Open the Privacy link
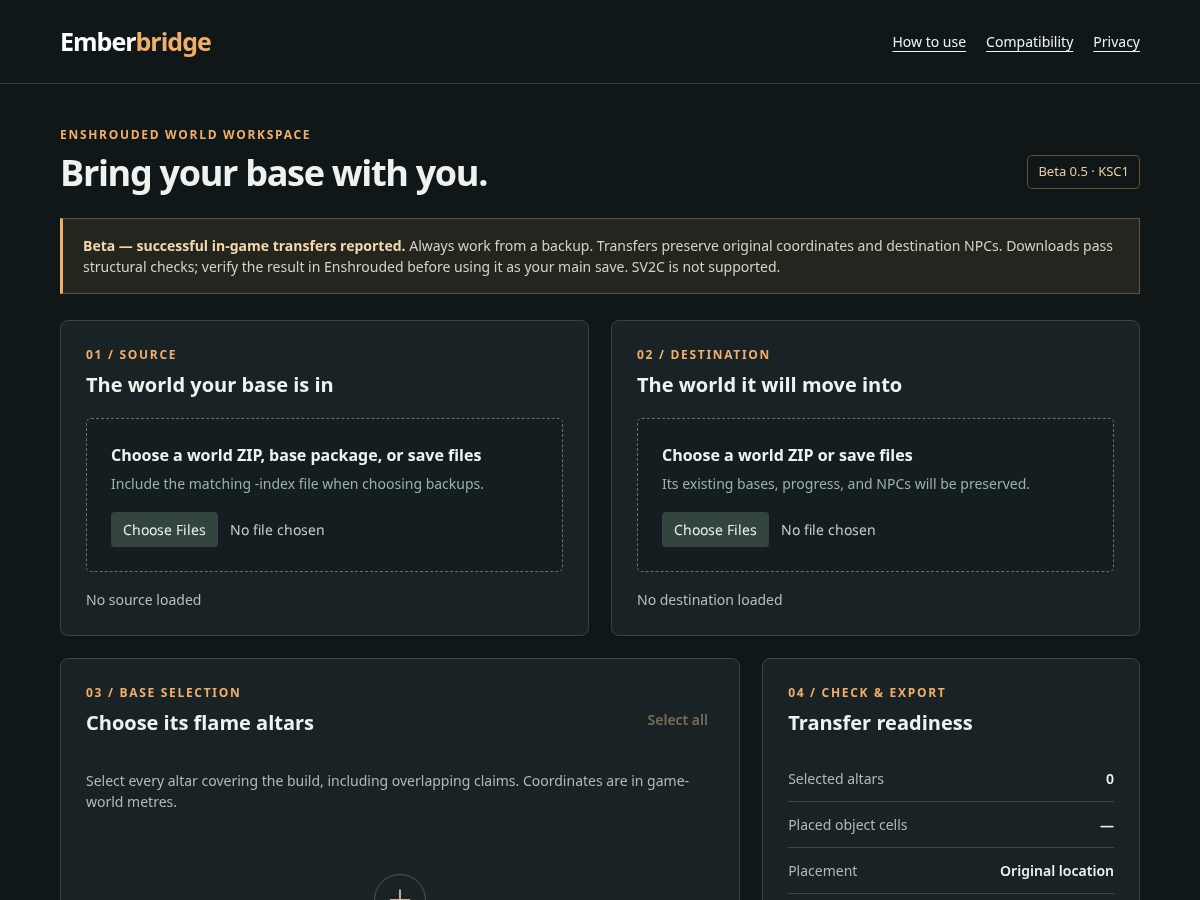This screenshot has height=900, width=1200. [1116, 42]
